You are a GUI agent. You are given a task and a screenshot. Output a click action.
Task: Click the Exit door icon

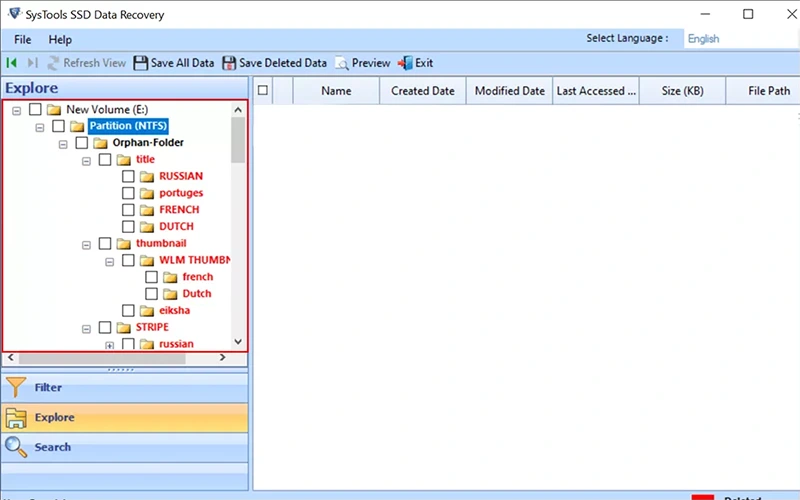[405, 63]
